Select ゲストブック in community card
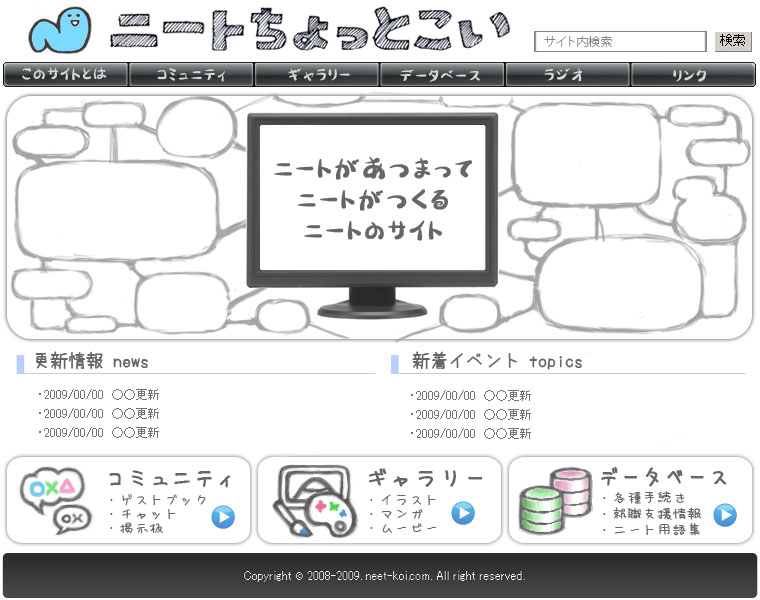Image resolution: width=760 pixels, height=600 pixels. [164, 500]
